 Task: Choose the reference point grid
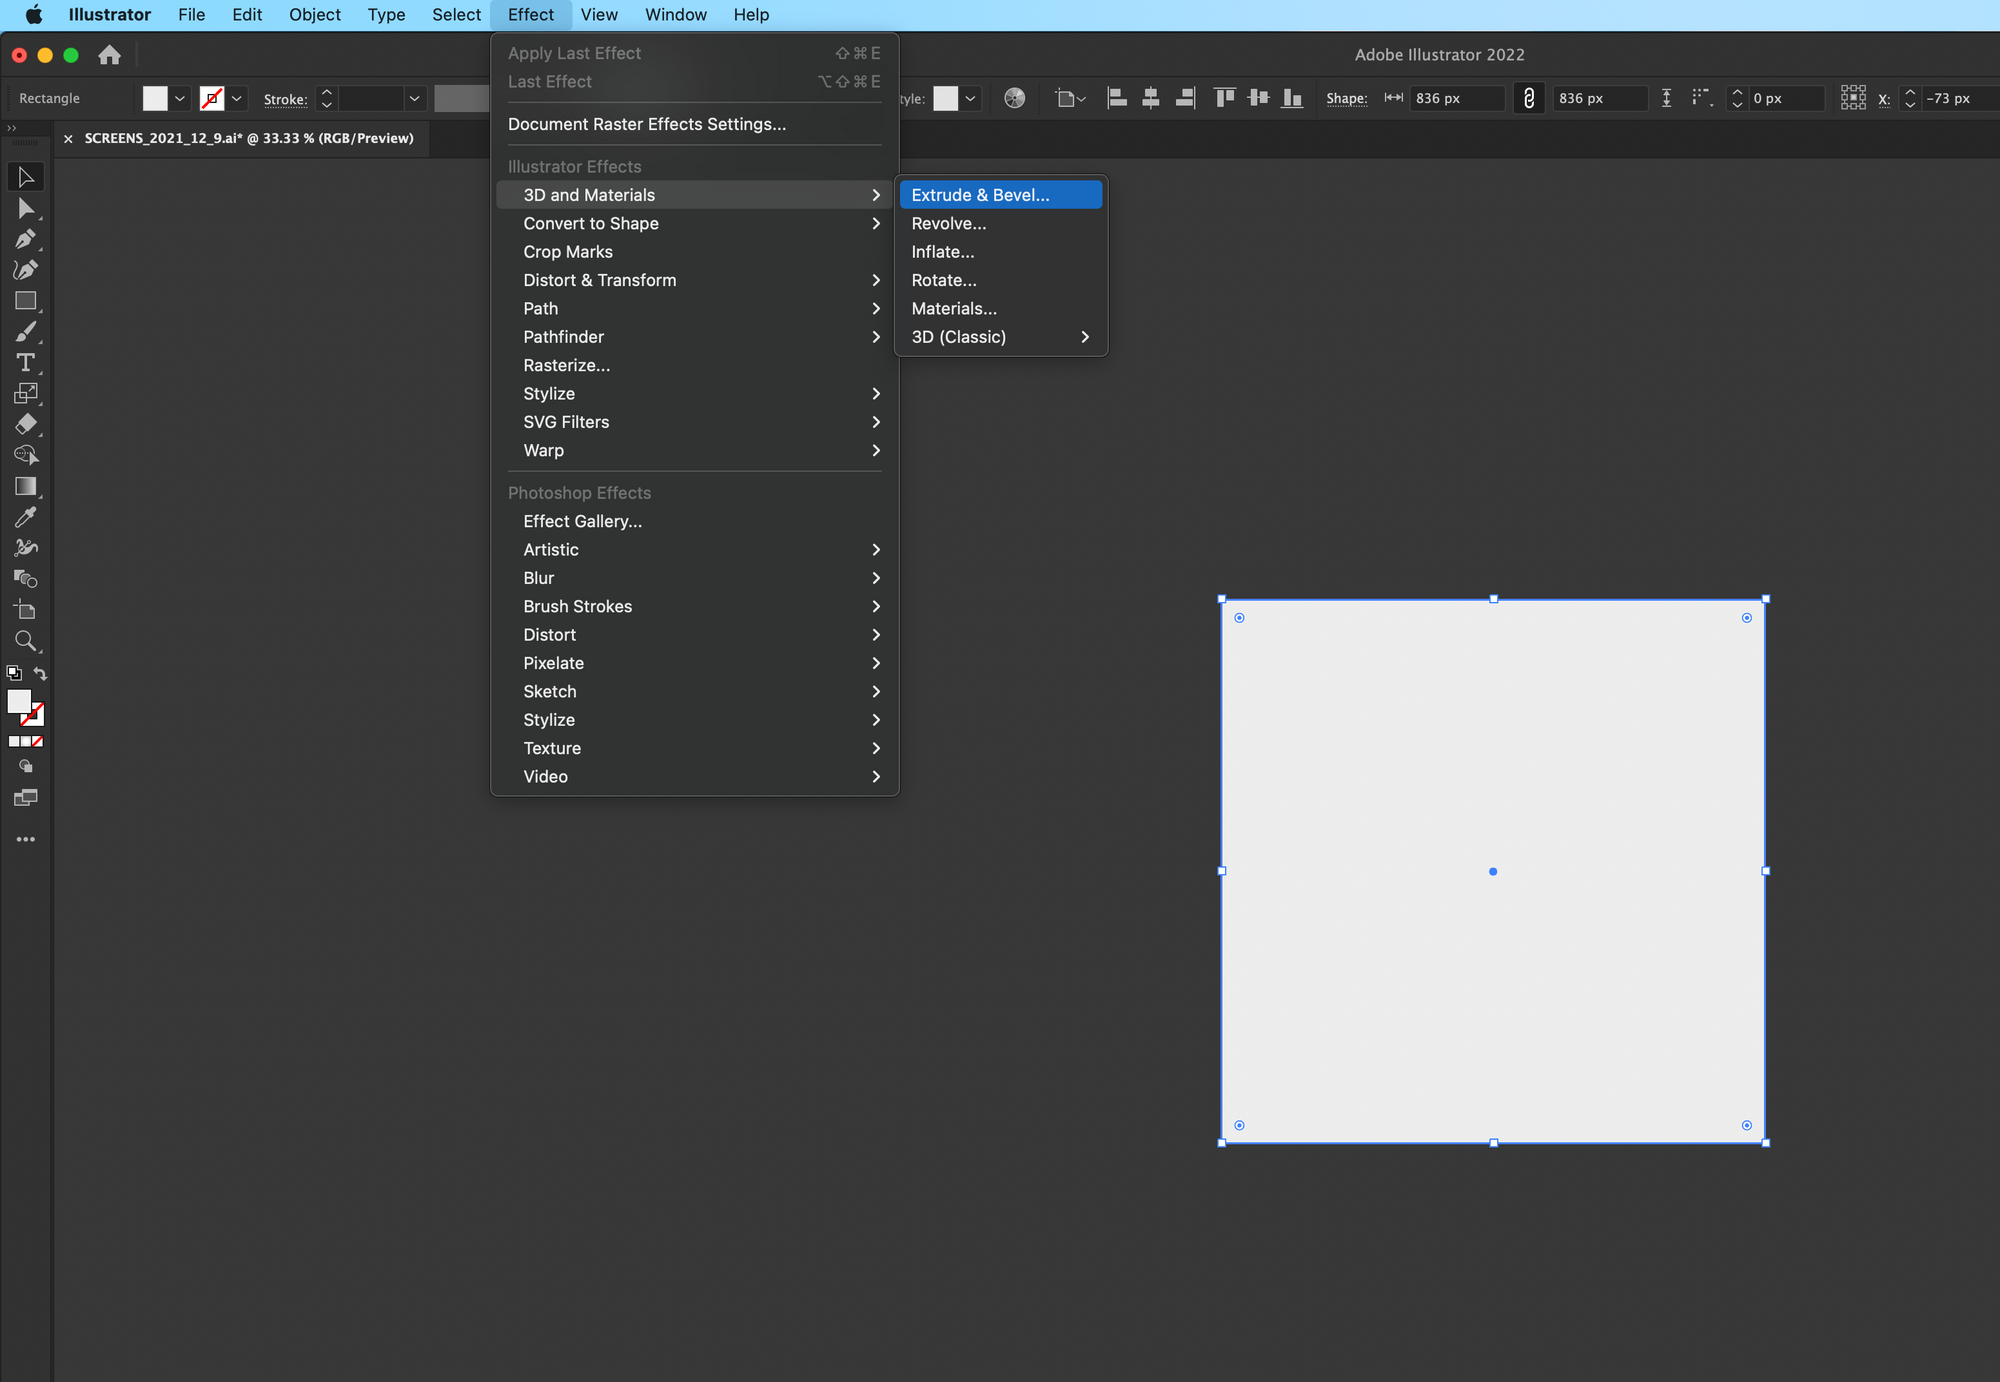pos(1853,98)
